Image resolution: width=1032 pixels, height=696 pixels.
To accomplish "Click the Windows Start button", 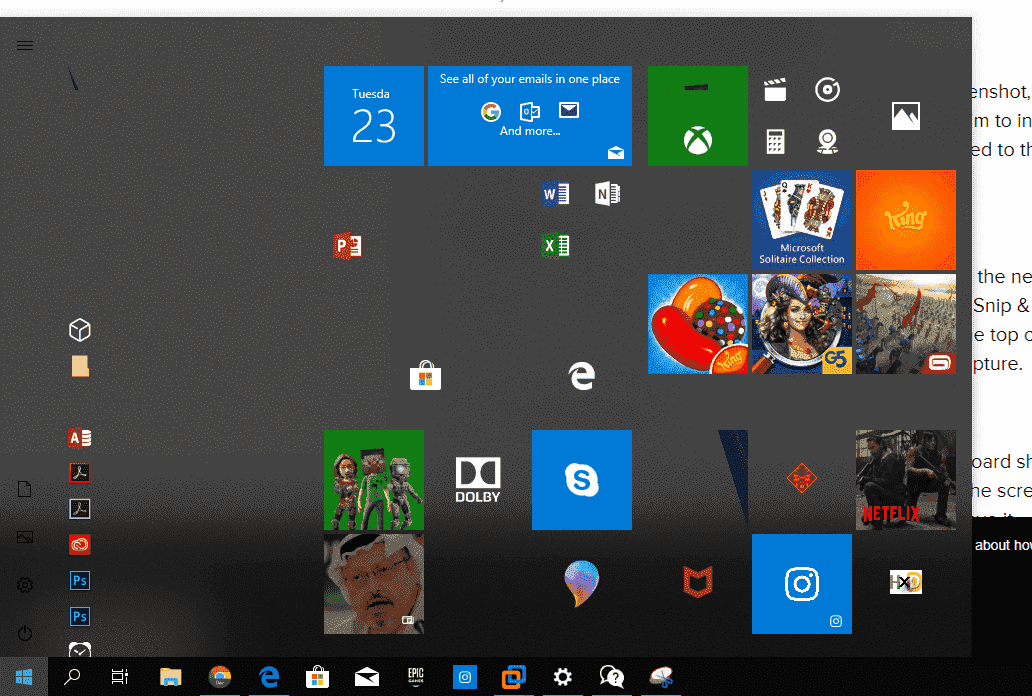I will click(24, 676).
